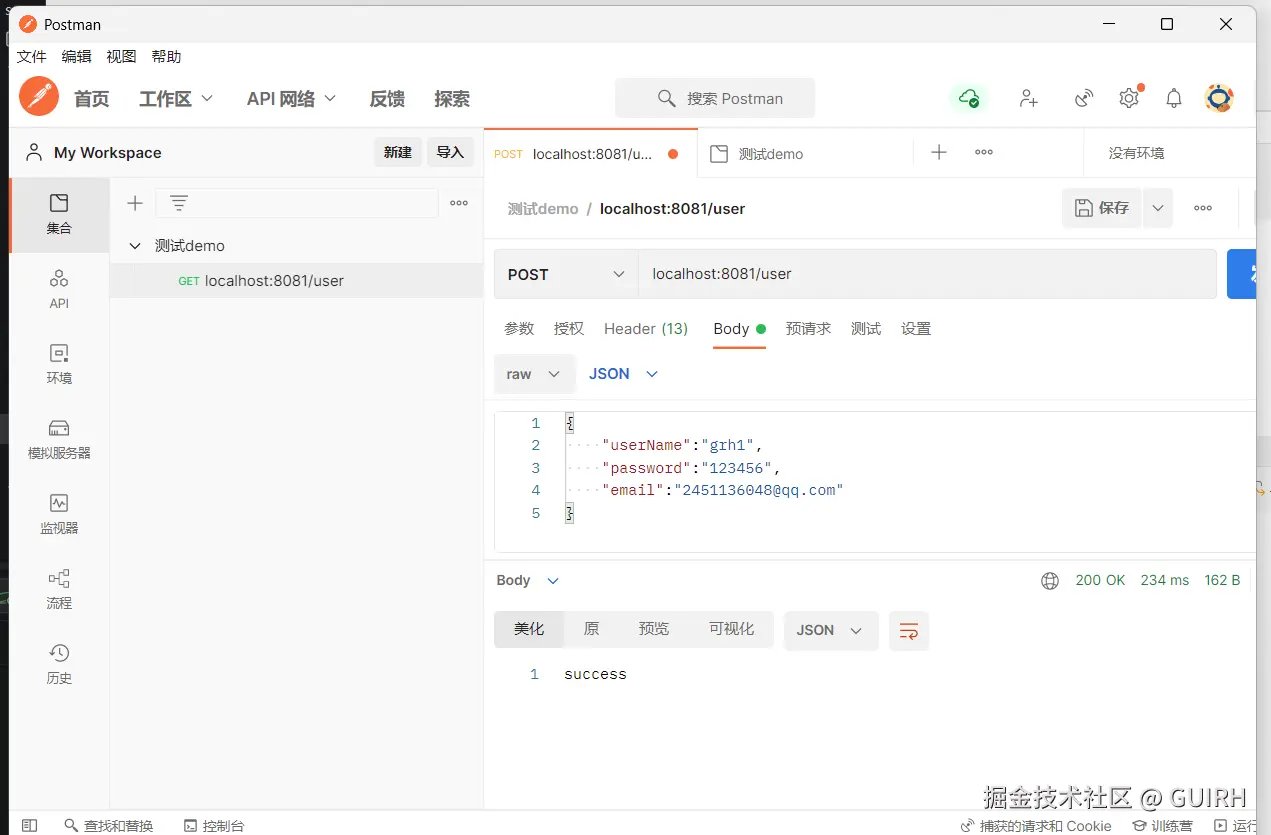Open 查找和替换 in the status bar
Image resolution: width=1271 pixels, height=835 pixels.
pos(109,825)
